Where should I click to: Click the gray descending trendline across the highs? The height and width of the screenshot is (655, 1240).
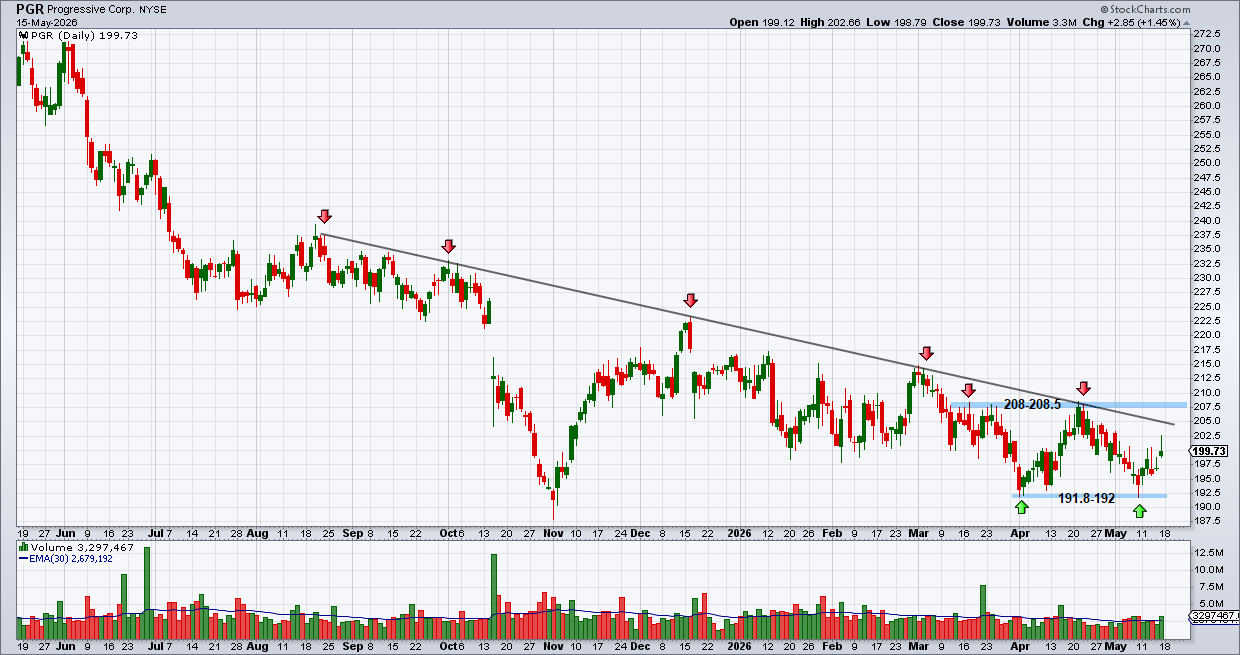click(x=750, y=330)
